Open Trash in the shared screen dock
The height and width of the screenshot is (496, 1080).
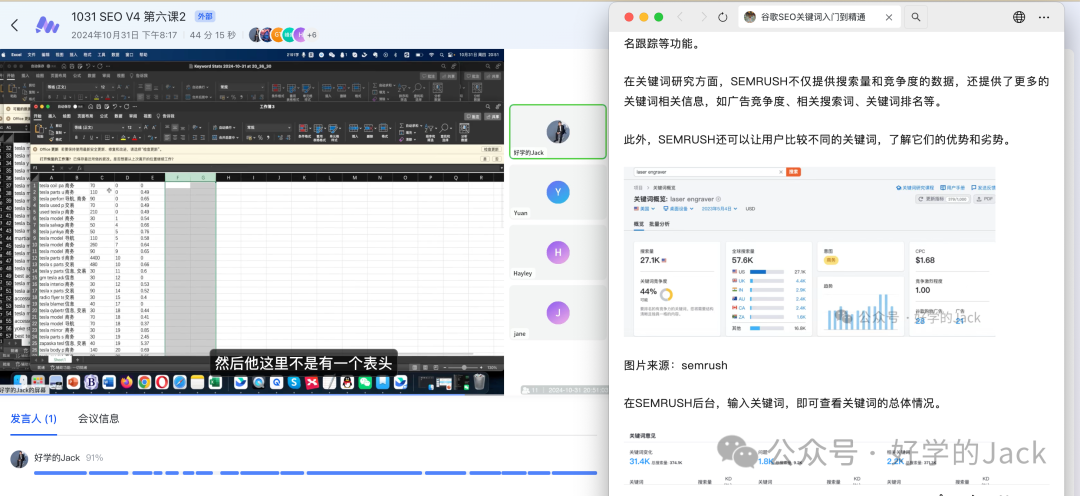(x=479, y=381)
